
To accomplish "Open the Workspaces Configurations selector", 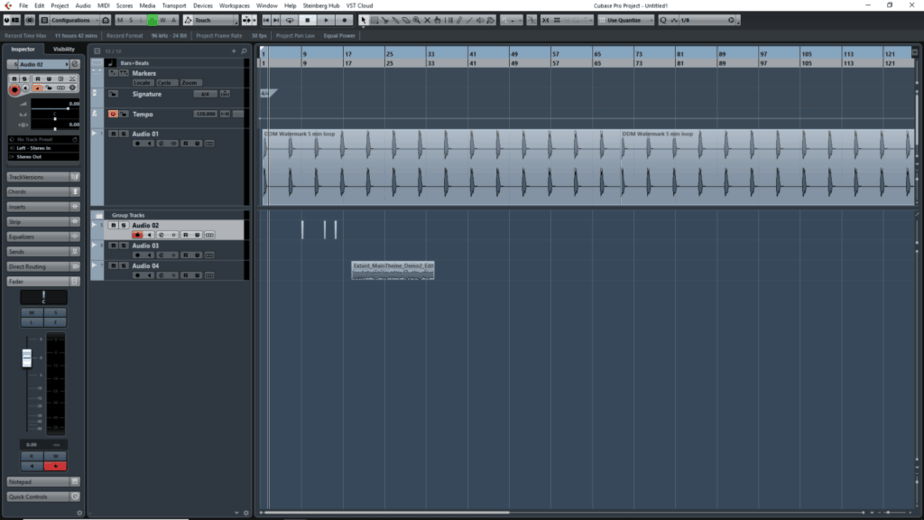I will (70, 20).
